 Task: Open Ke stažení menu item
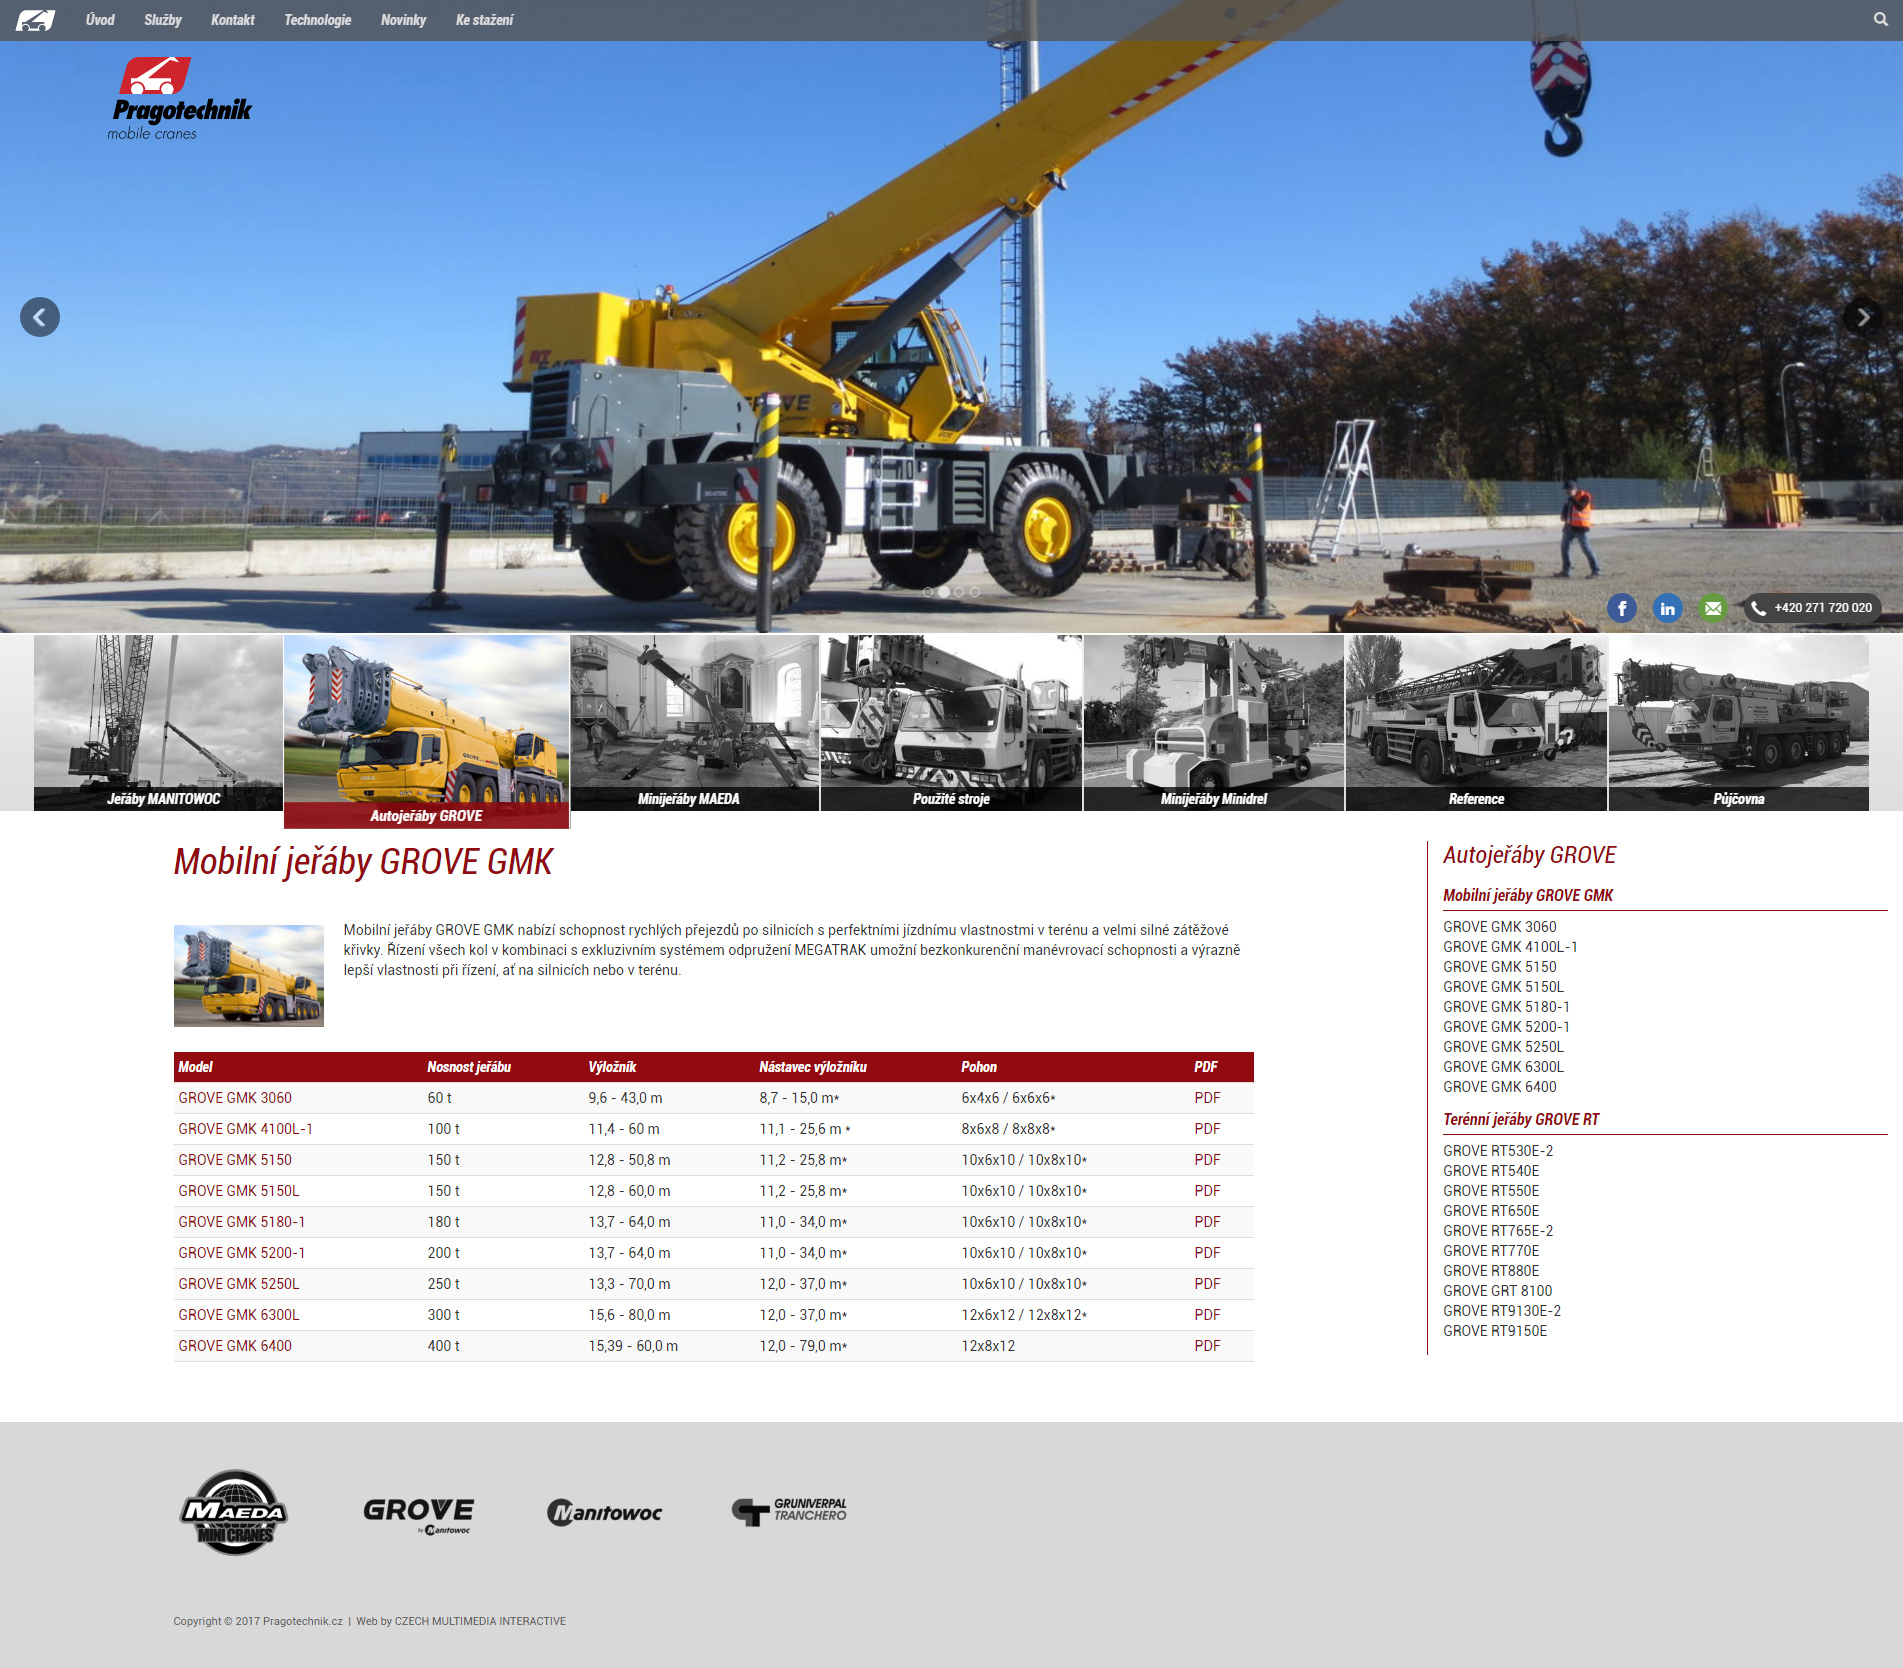point(485,20)
